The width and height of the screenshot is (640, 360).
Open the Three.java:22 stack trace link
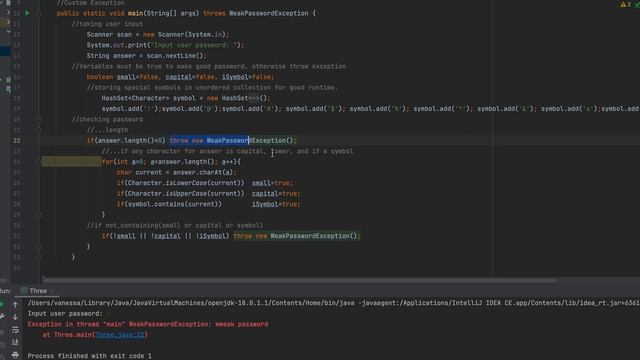click(120, 335)
